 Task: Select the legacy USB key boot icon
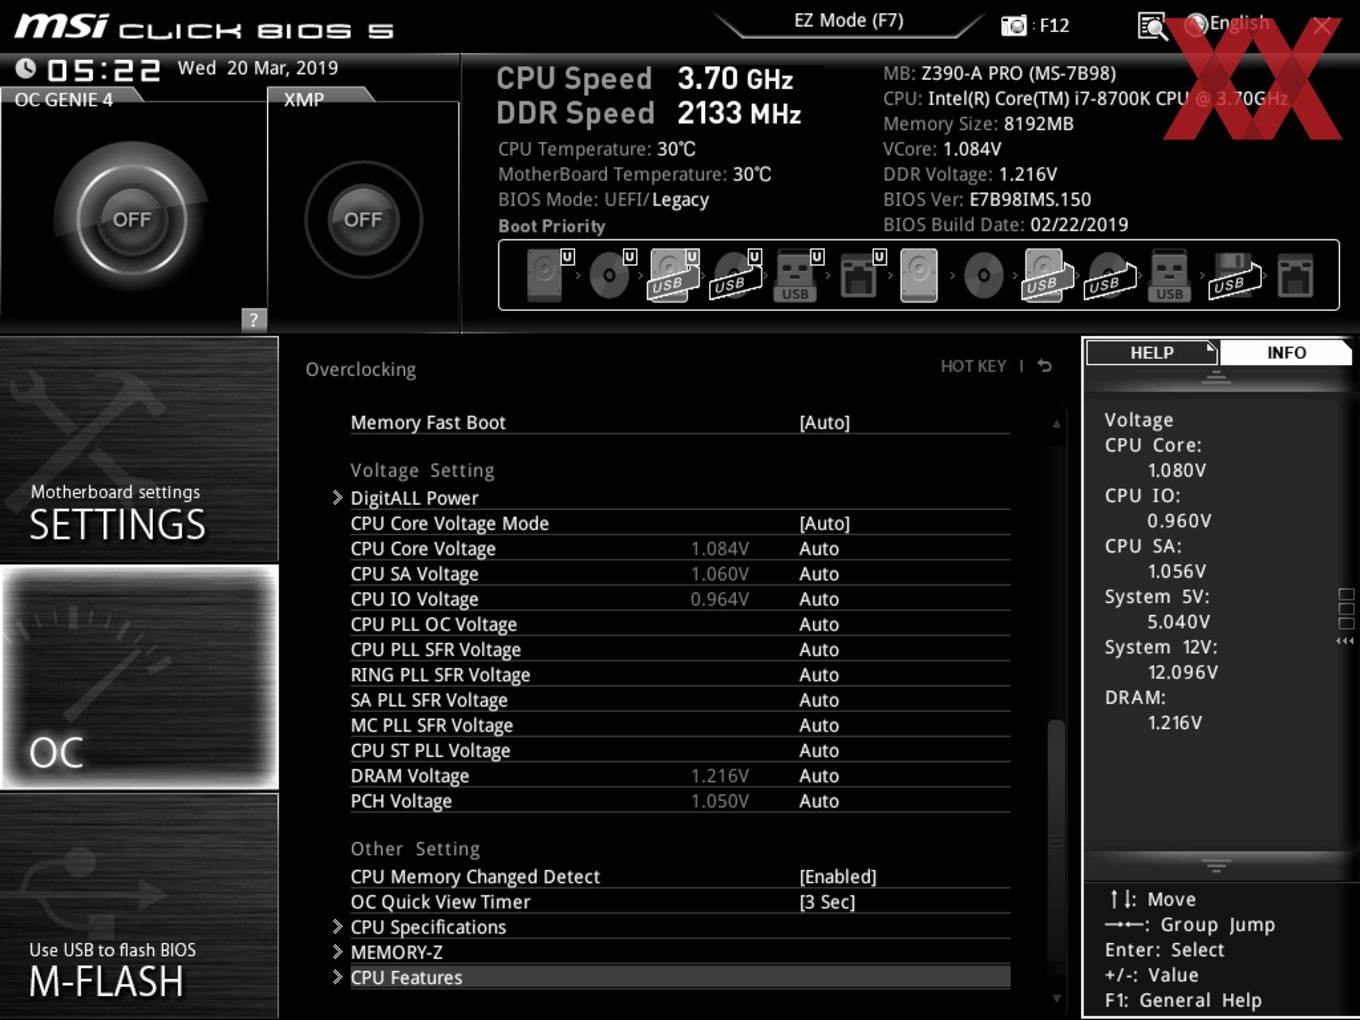point(1169,275)
